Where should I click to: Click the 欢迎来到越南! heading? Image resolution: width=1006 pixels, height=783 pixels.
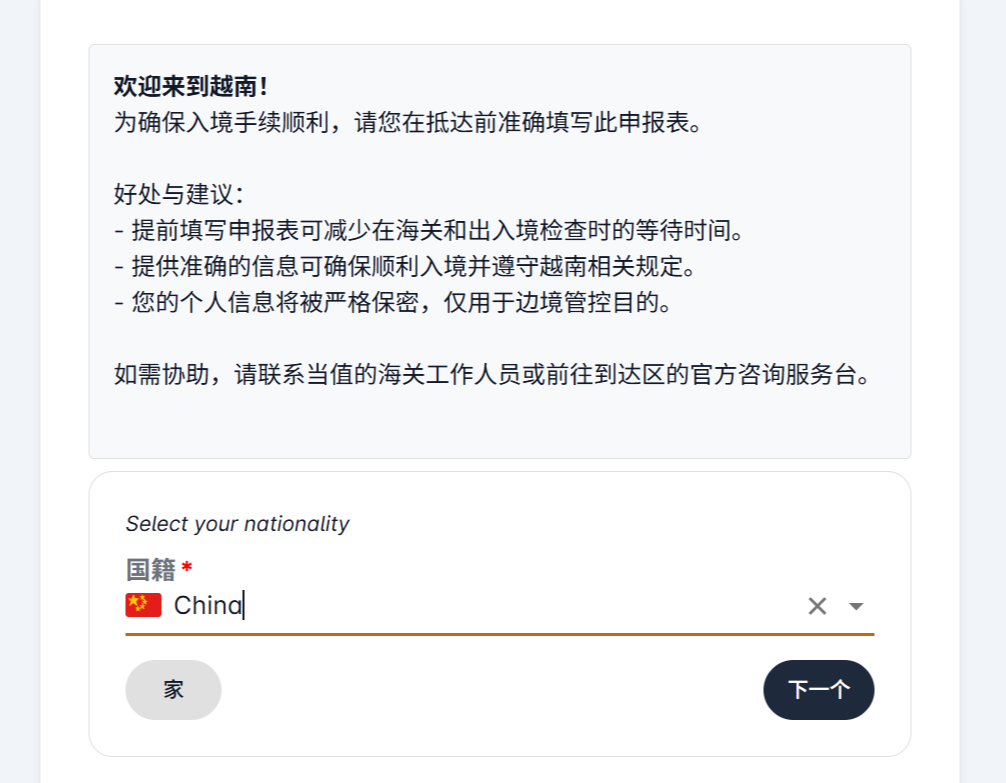pos(191,87)
